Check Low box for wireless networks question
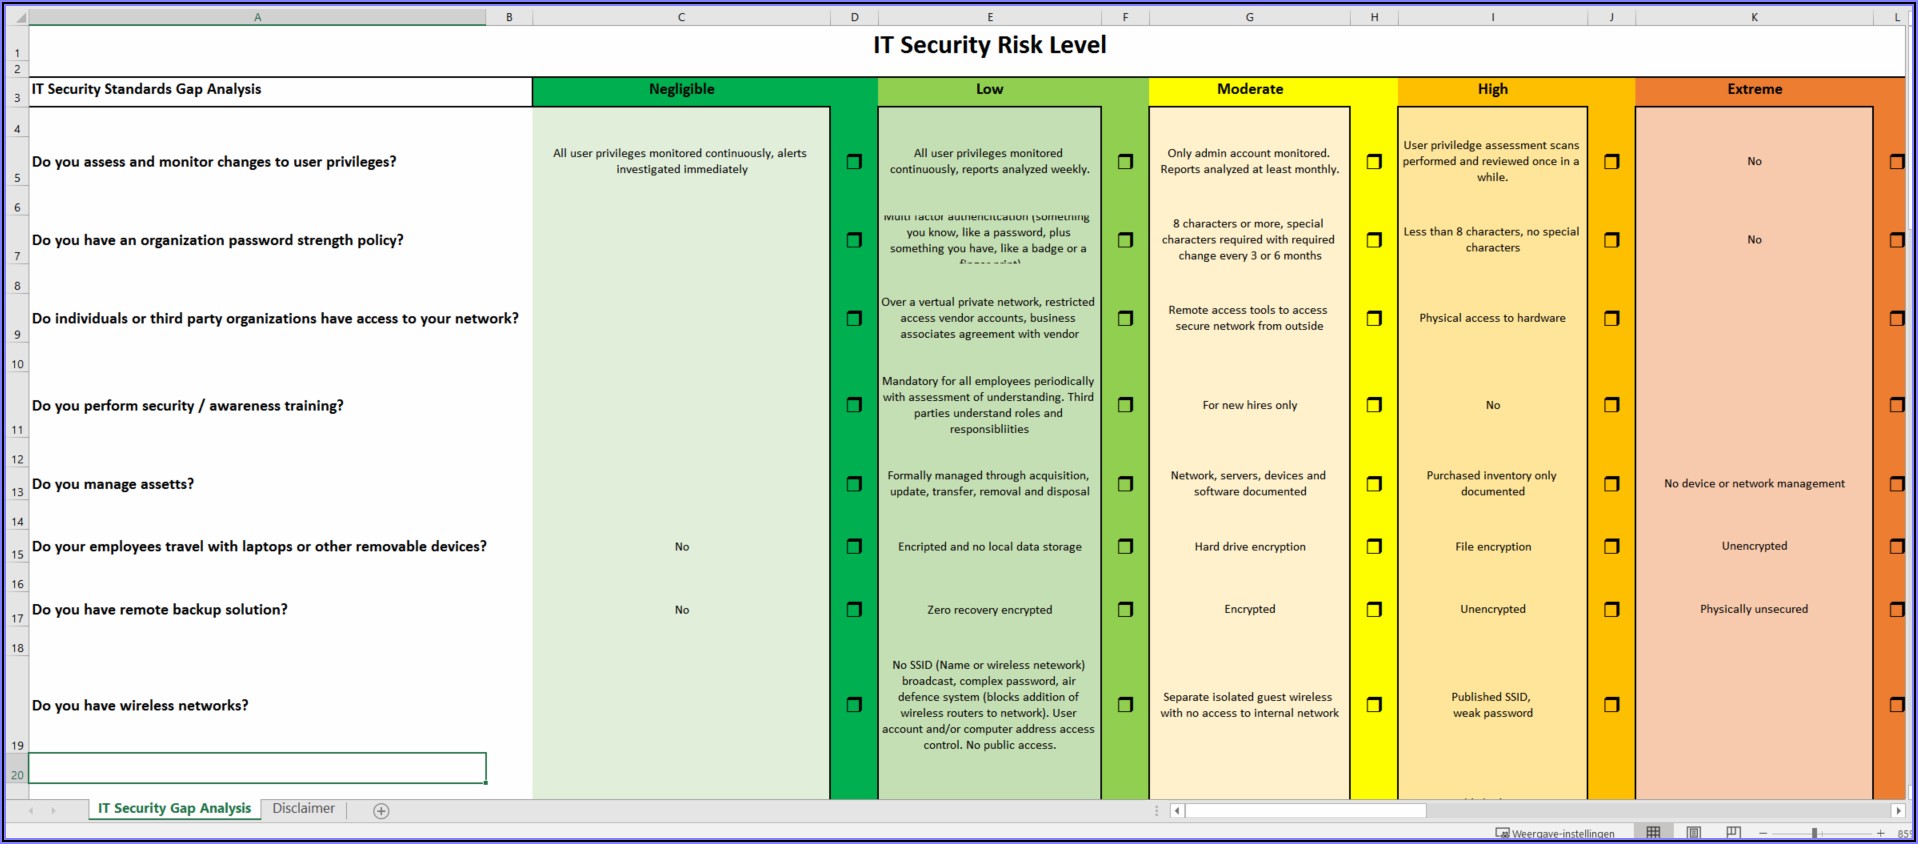This screenshot has height=844, width=1918. click(x=1125, y=705)
